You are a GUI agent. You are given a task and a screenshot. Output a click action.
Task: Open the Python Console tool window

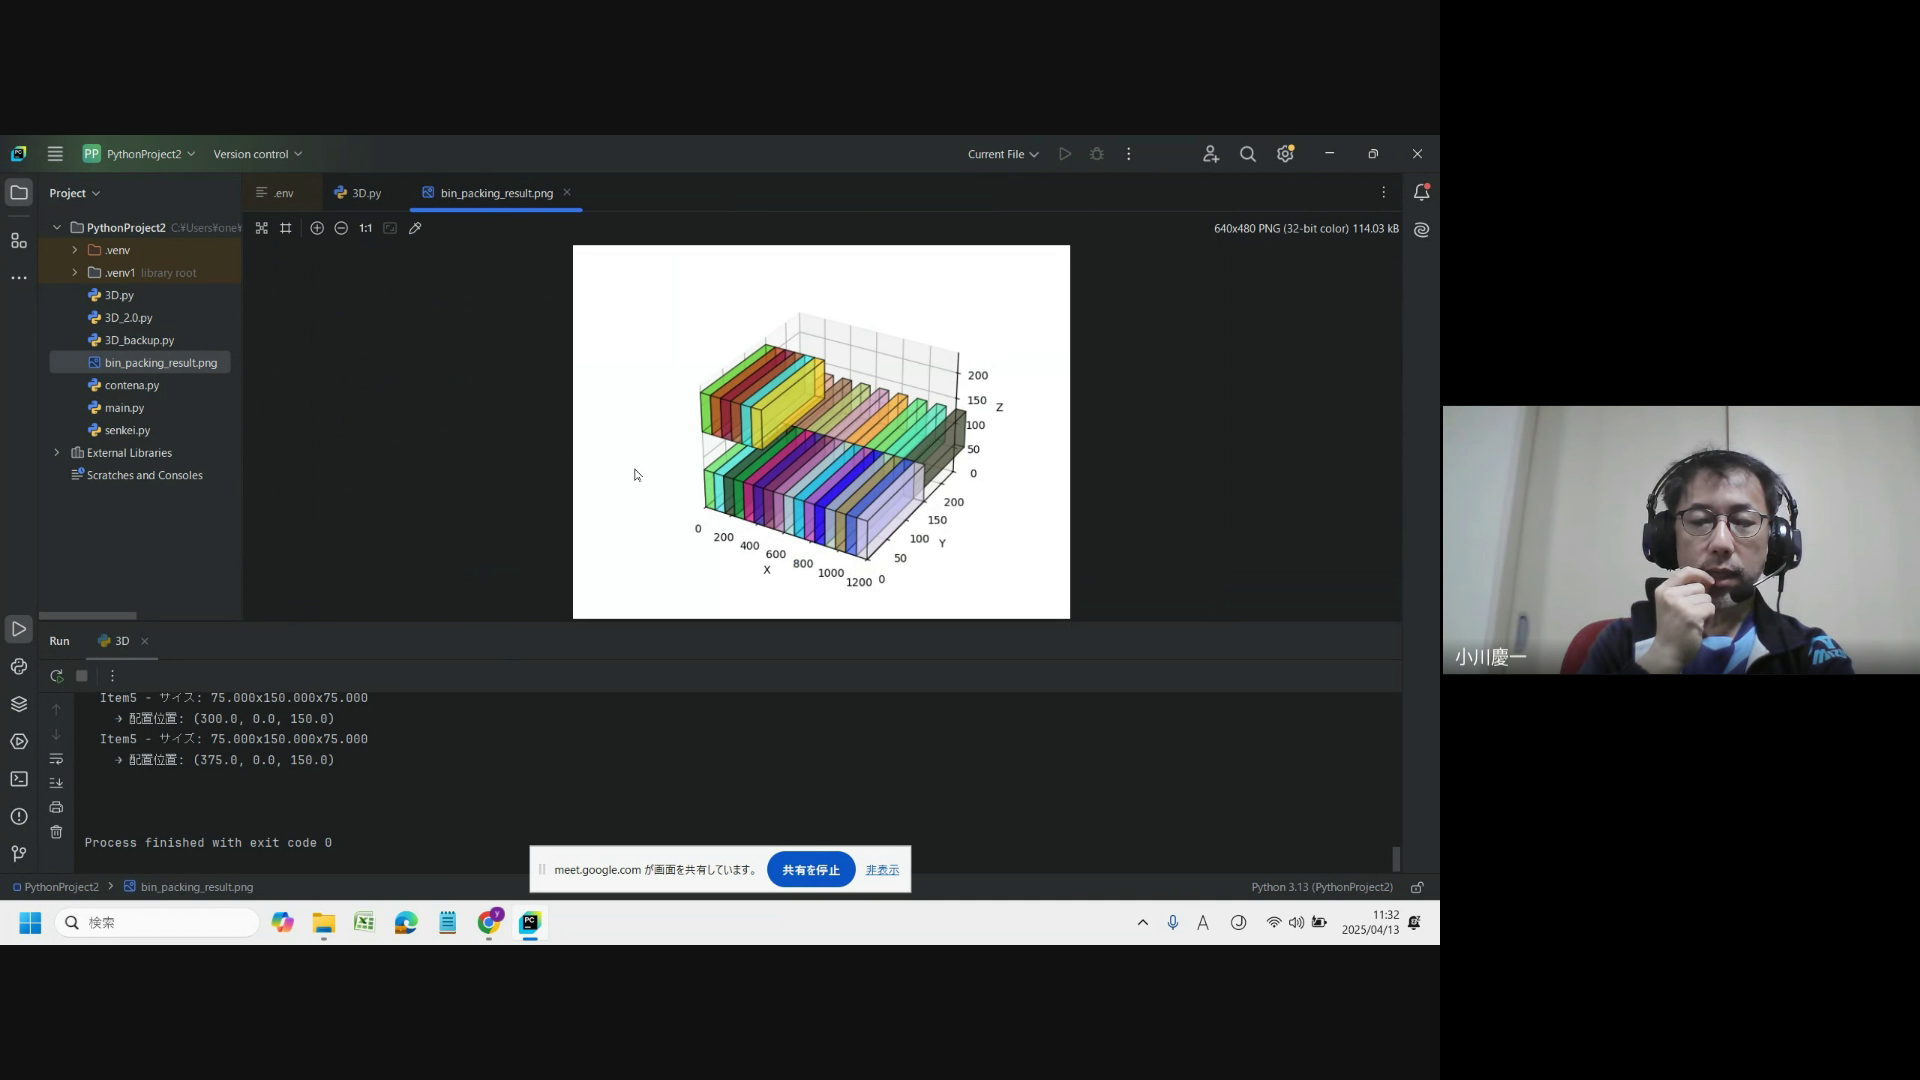pos(19,667)
